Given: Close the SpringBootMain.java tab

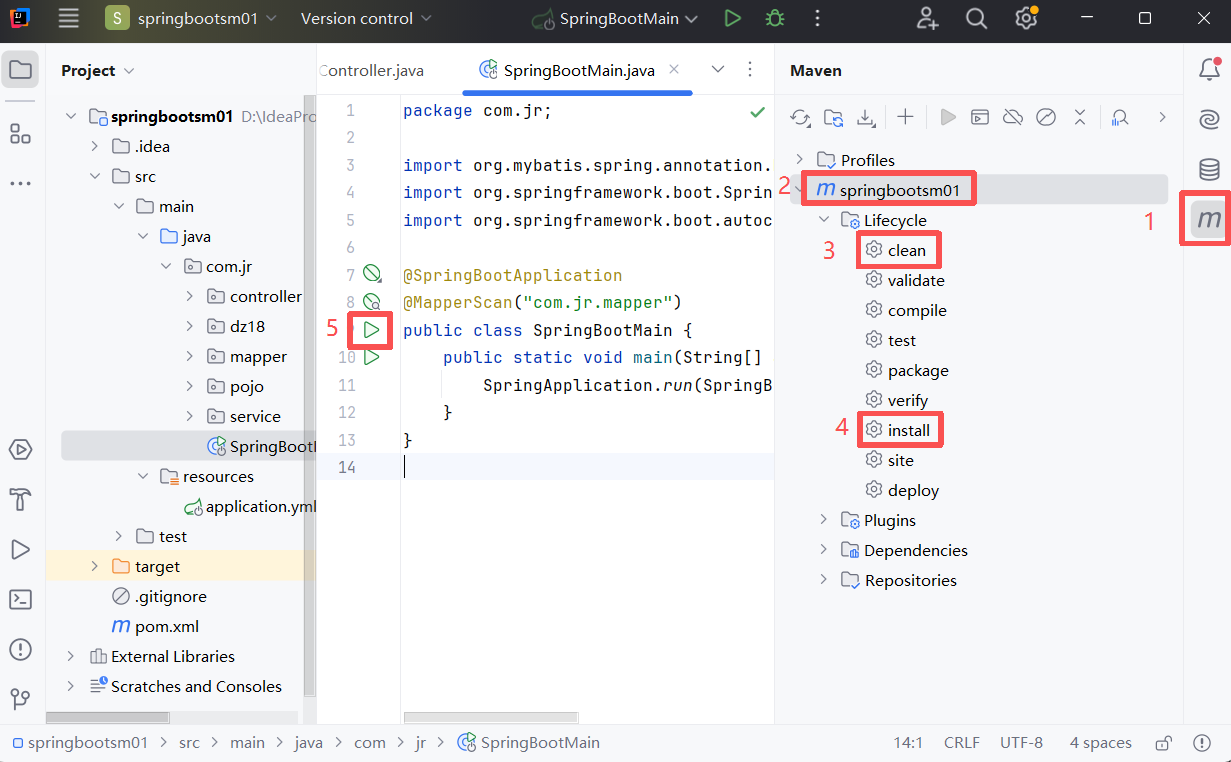Looking at the screenshot, I should click(674, 69).
